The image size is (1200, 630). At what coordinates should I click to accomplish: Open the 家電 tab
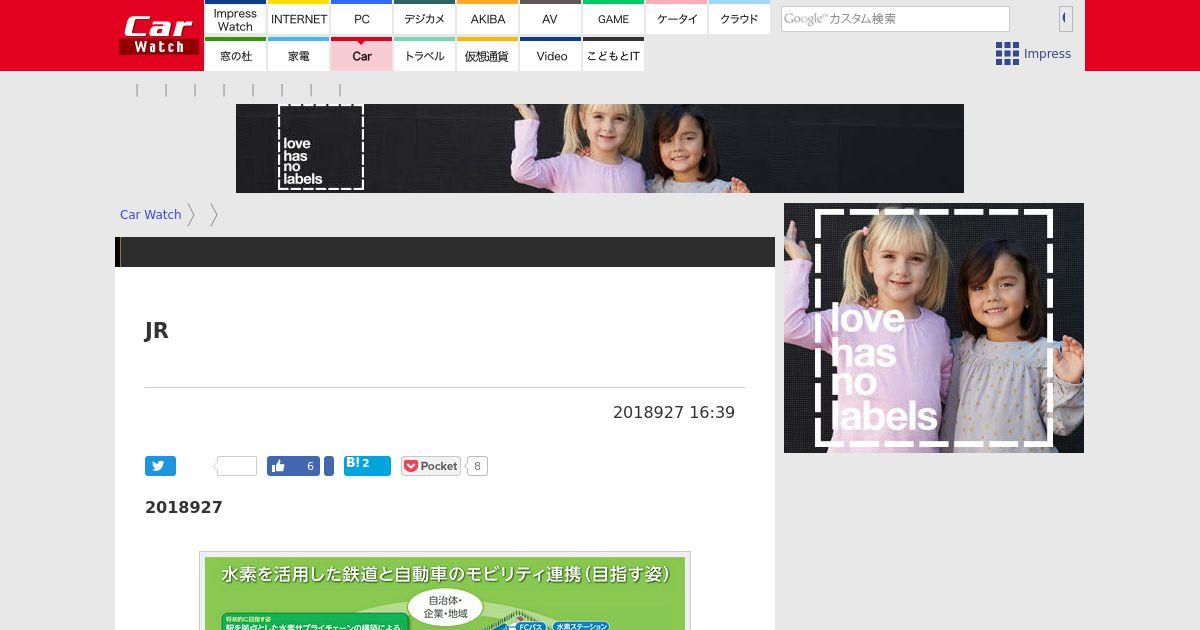pos(299,55)
